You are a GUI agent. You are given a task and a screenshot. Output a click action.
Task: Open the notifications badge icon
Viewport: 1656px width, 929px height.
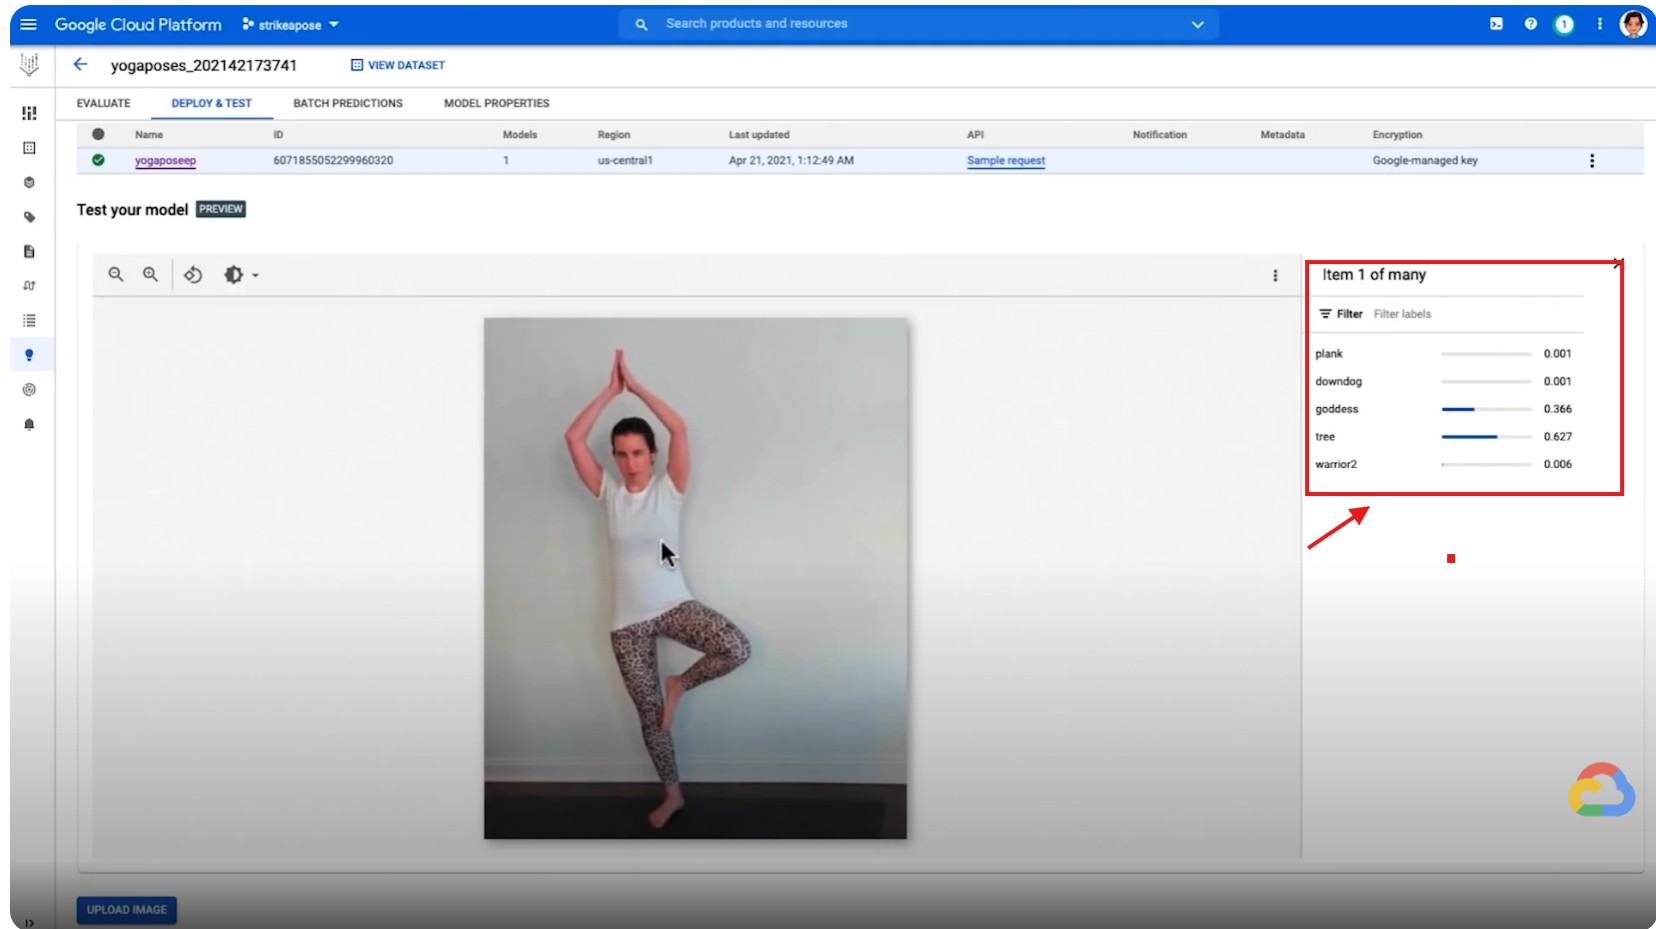pyautogui.click(x=1564, y=24)
